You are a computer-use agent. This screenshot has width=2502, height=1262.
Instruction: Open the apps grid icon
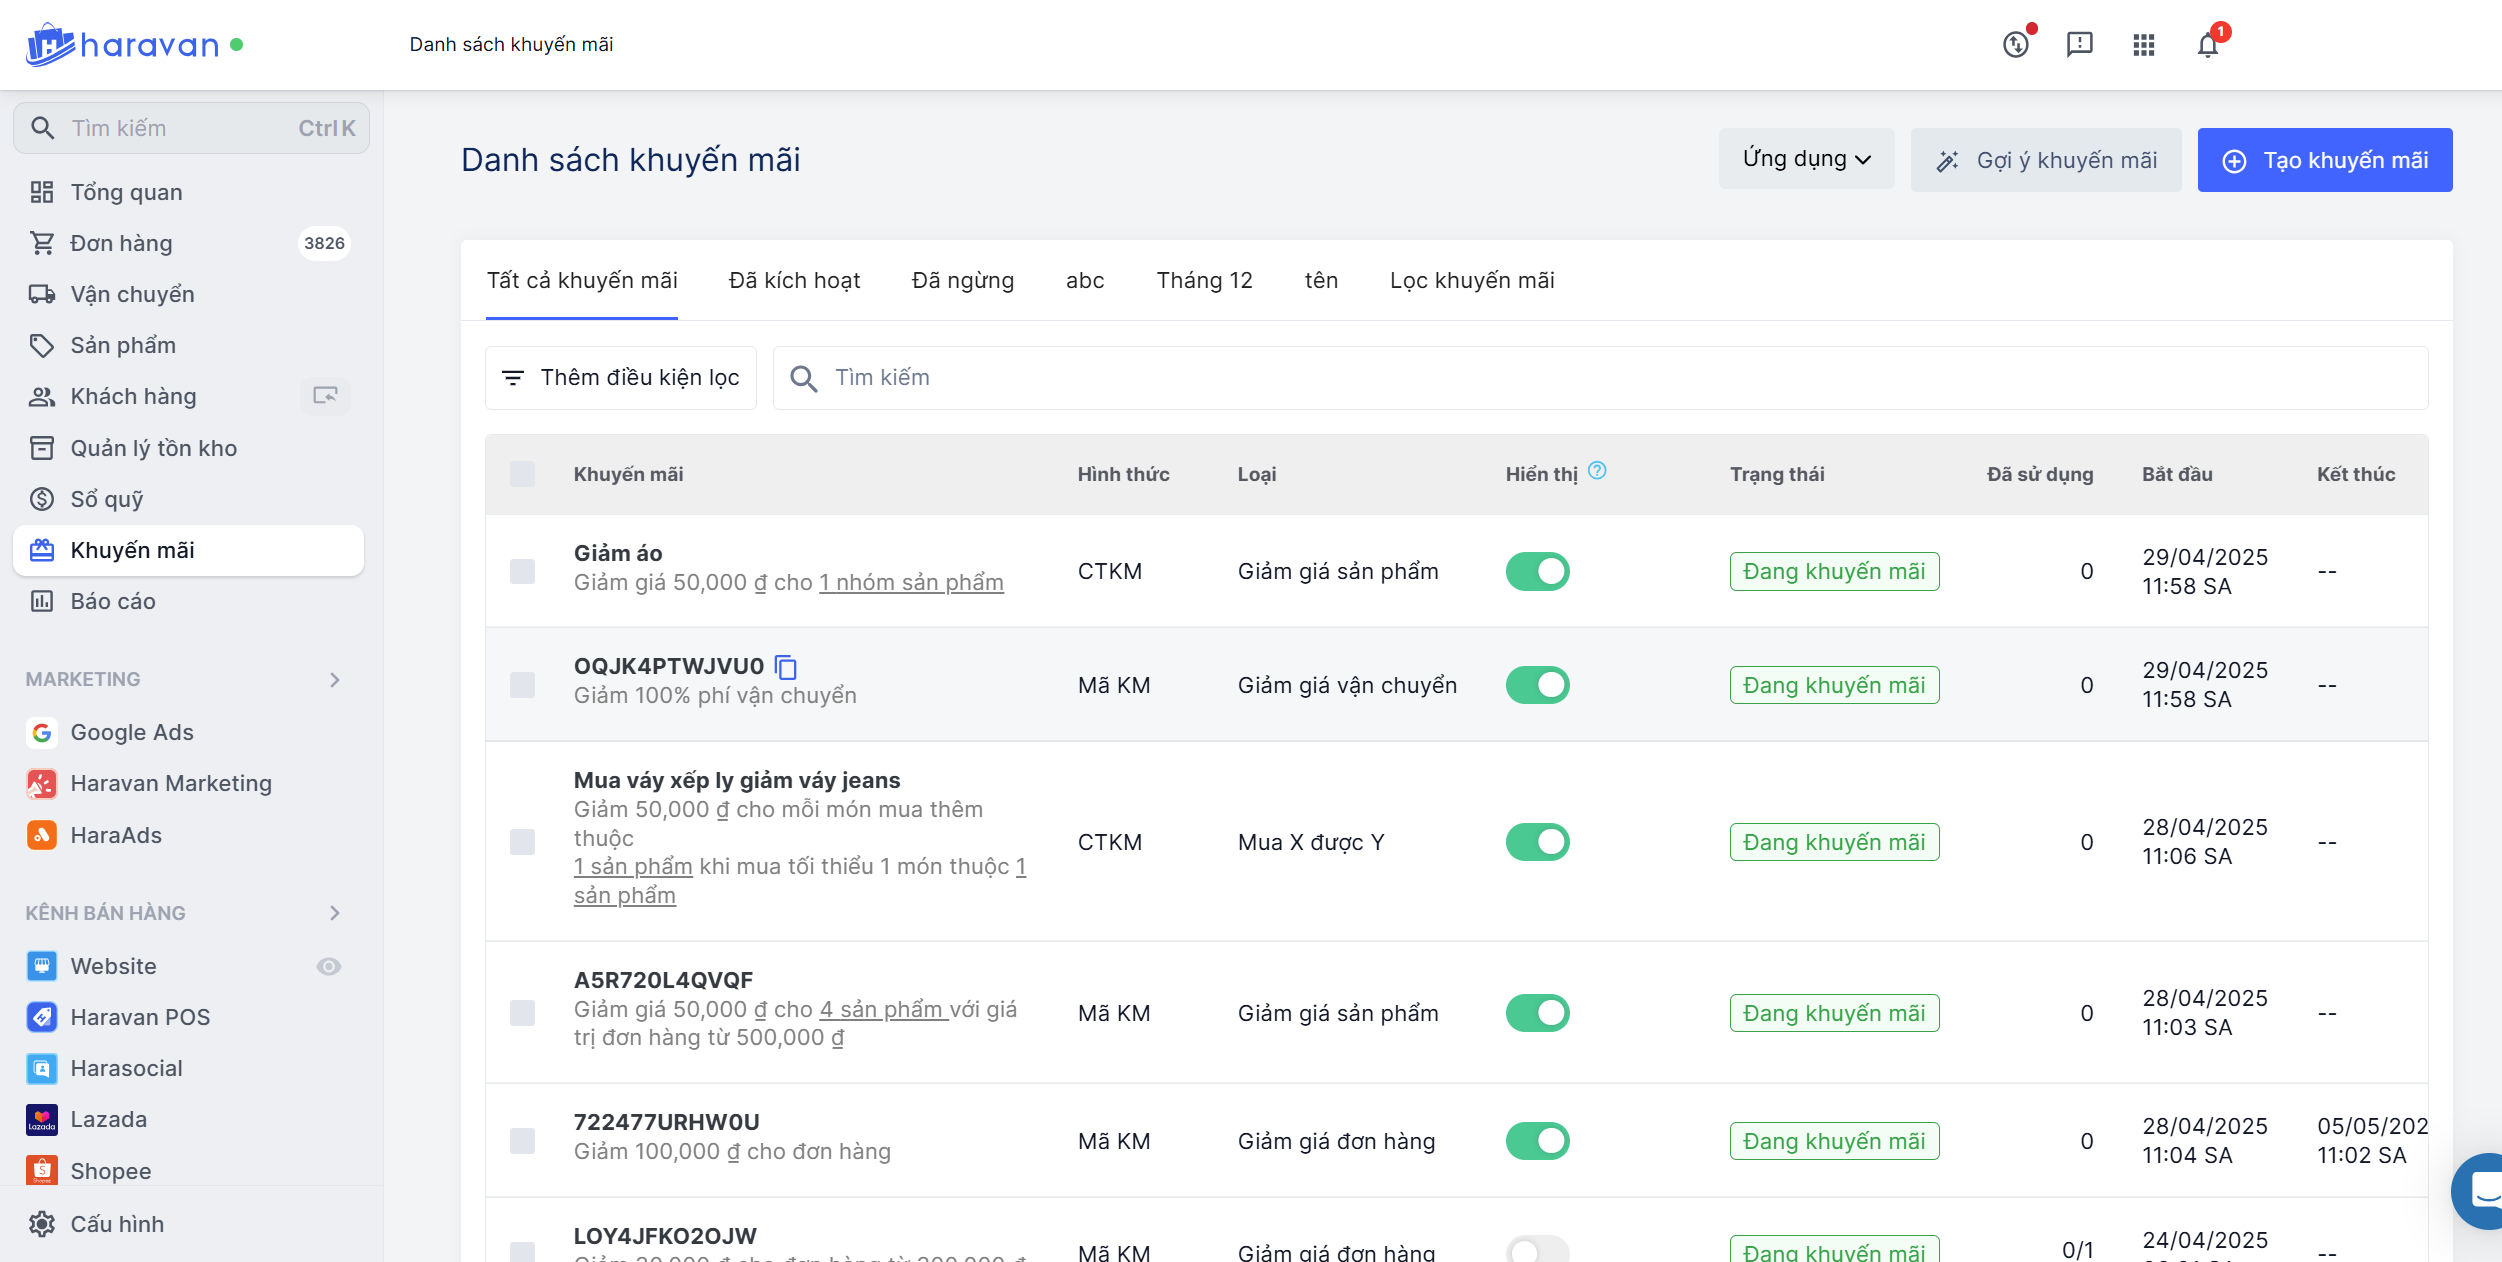[x=2143, y=45]
